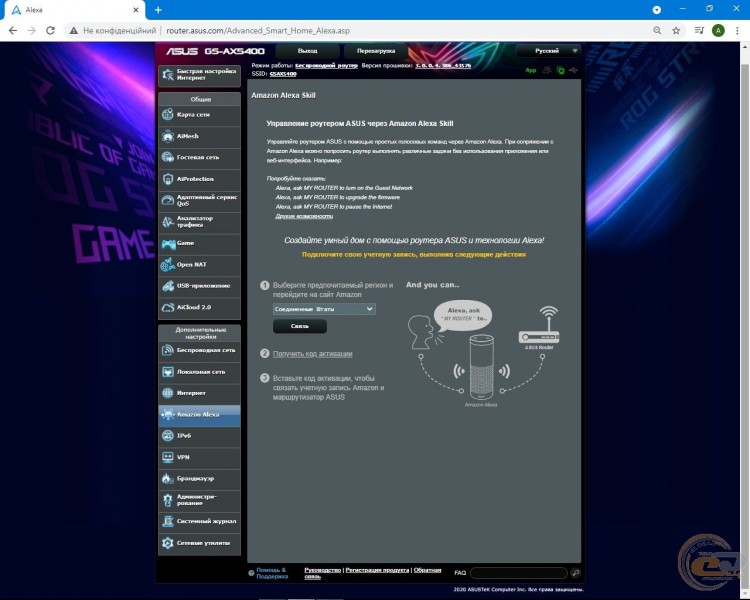Viewport: 750px width, 600px height.
Task: Open IPv6 settings
Action: pos(199,436)
